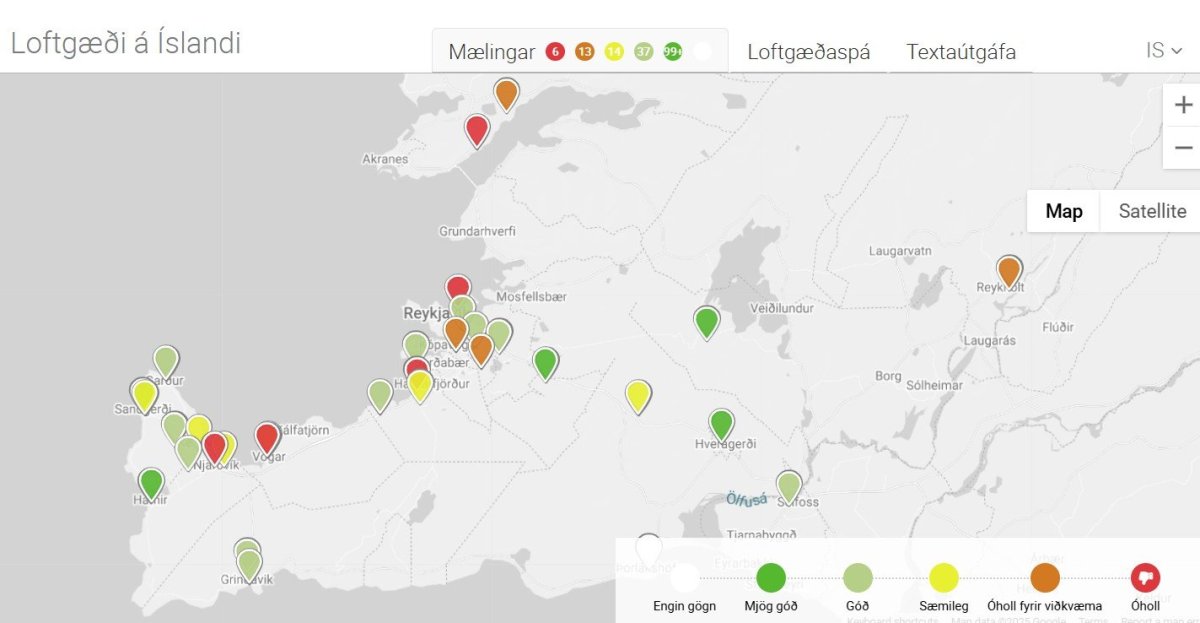The height and width of the screenshot is (623, 1200).
Task: Switch to the Loftgæðaspá tab
Action: [x=808, y=52]
